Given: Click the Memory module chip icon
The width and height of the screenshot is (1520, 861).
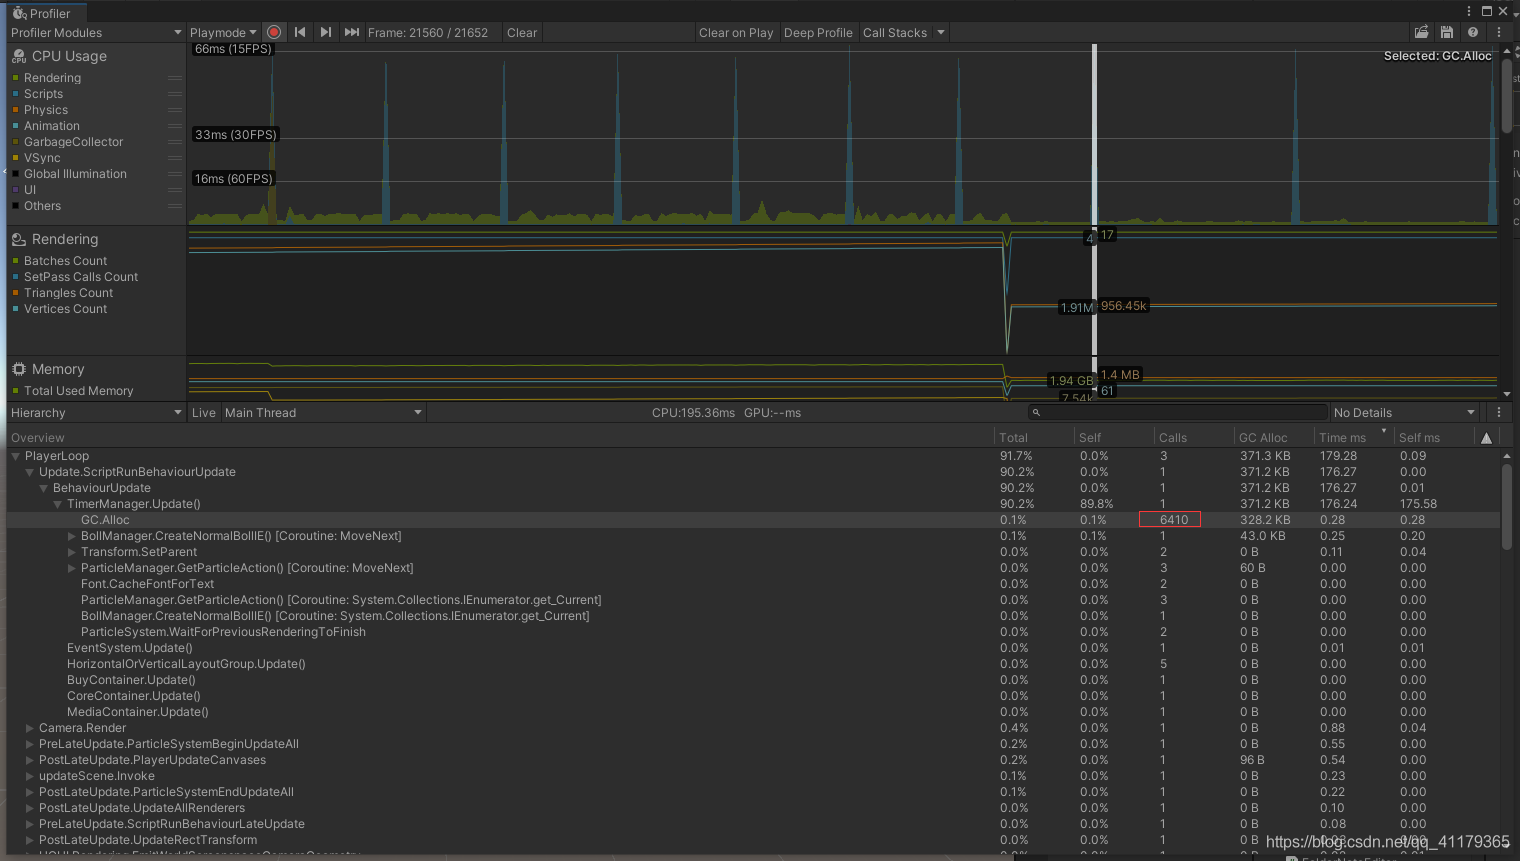Looking at the screenshot, I should (x=19, y=369).
